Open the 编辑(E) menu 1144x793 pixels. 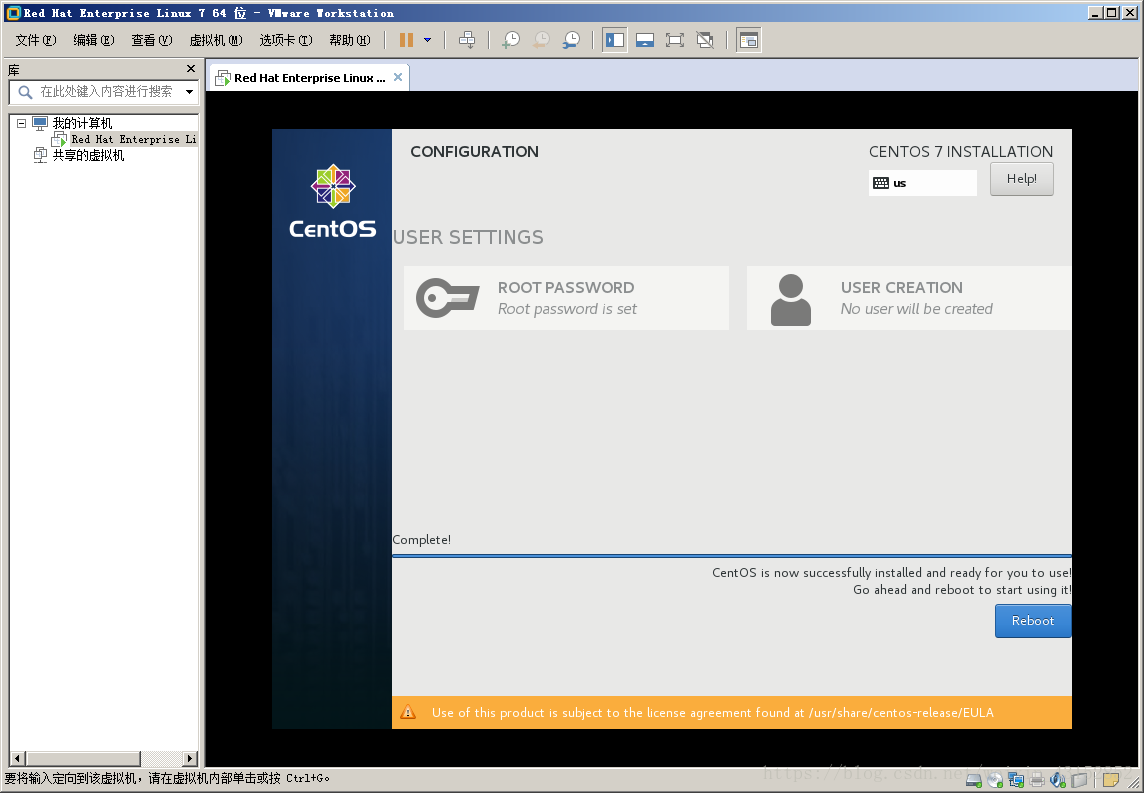coord(93,40)
